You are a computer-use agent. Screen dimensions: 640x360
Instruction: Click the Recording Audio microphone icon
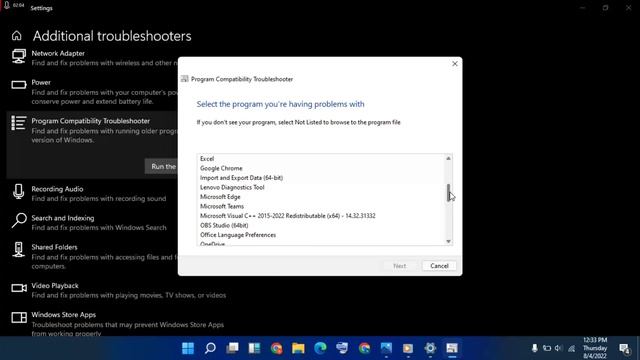pyautogui.click(x=19, y=191)
